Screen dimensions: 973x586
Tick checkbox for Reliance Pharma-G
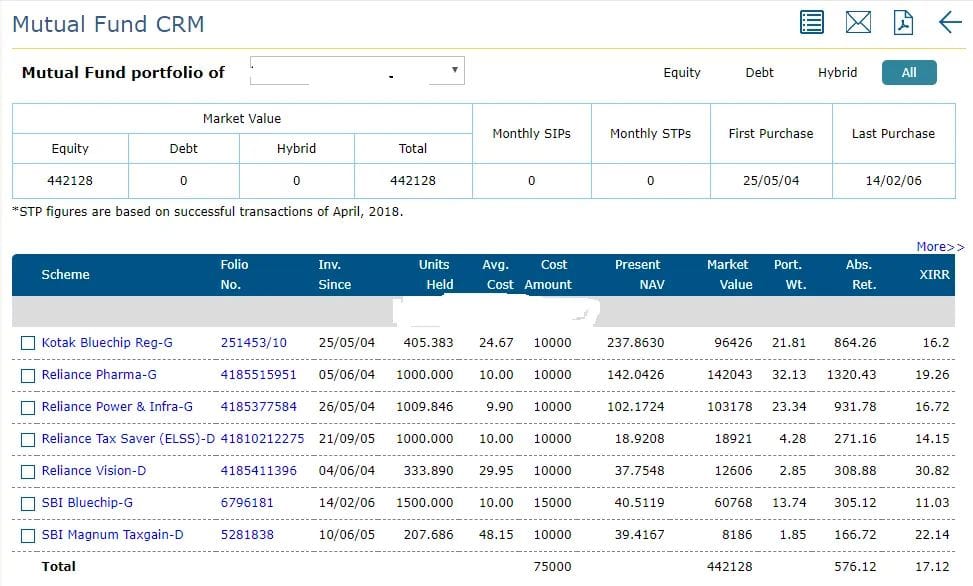[x=28, y=376]
